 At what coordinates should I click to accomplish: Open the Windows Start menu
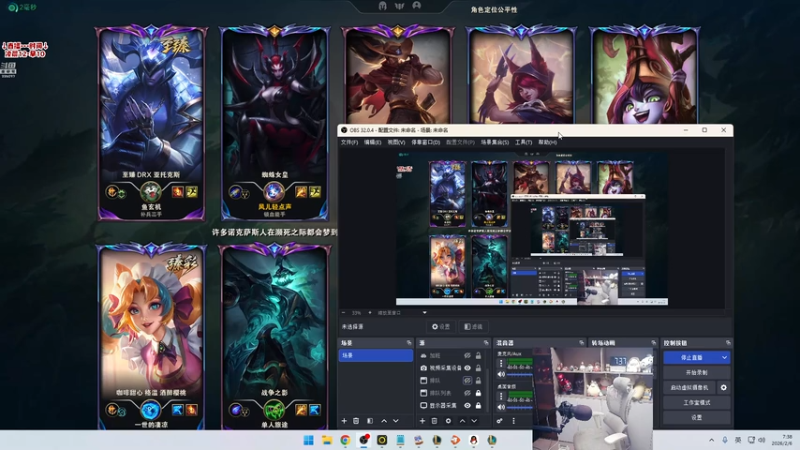(309, 440)
